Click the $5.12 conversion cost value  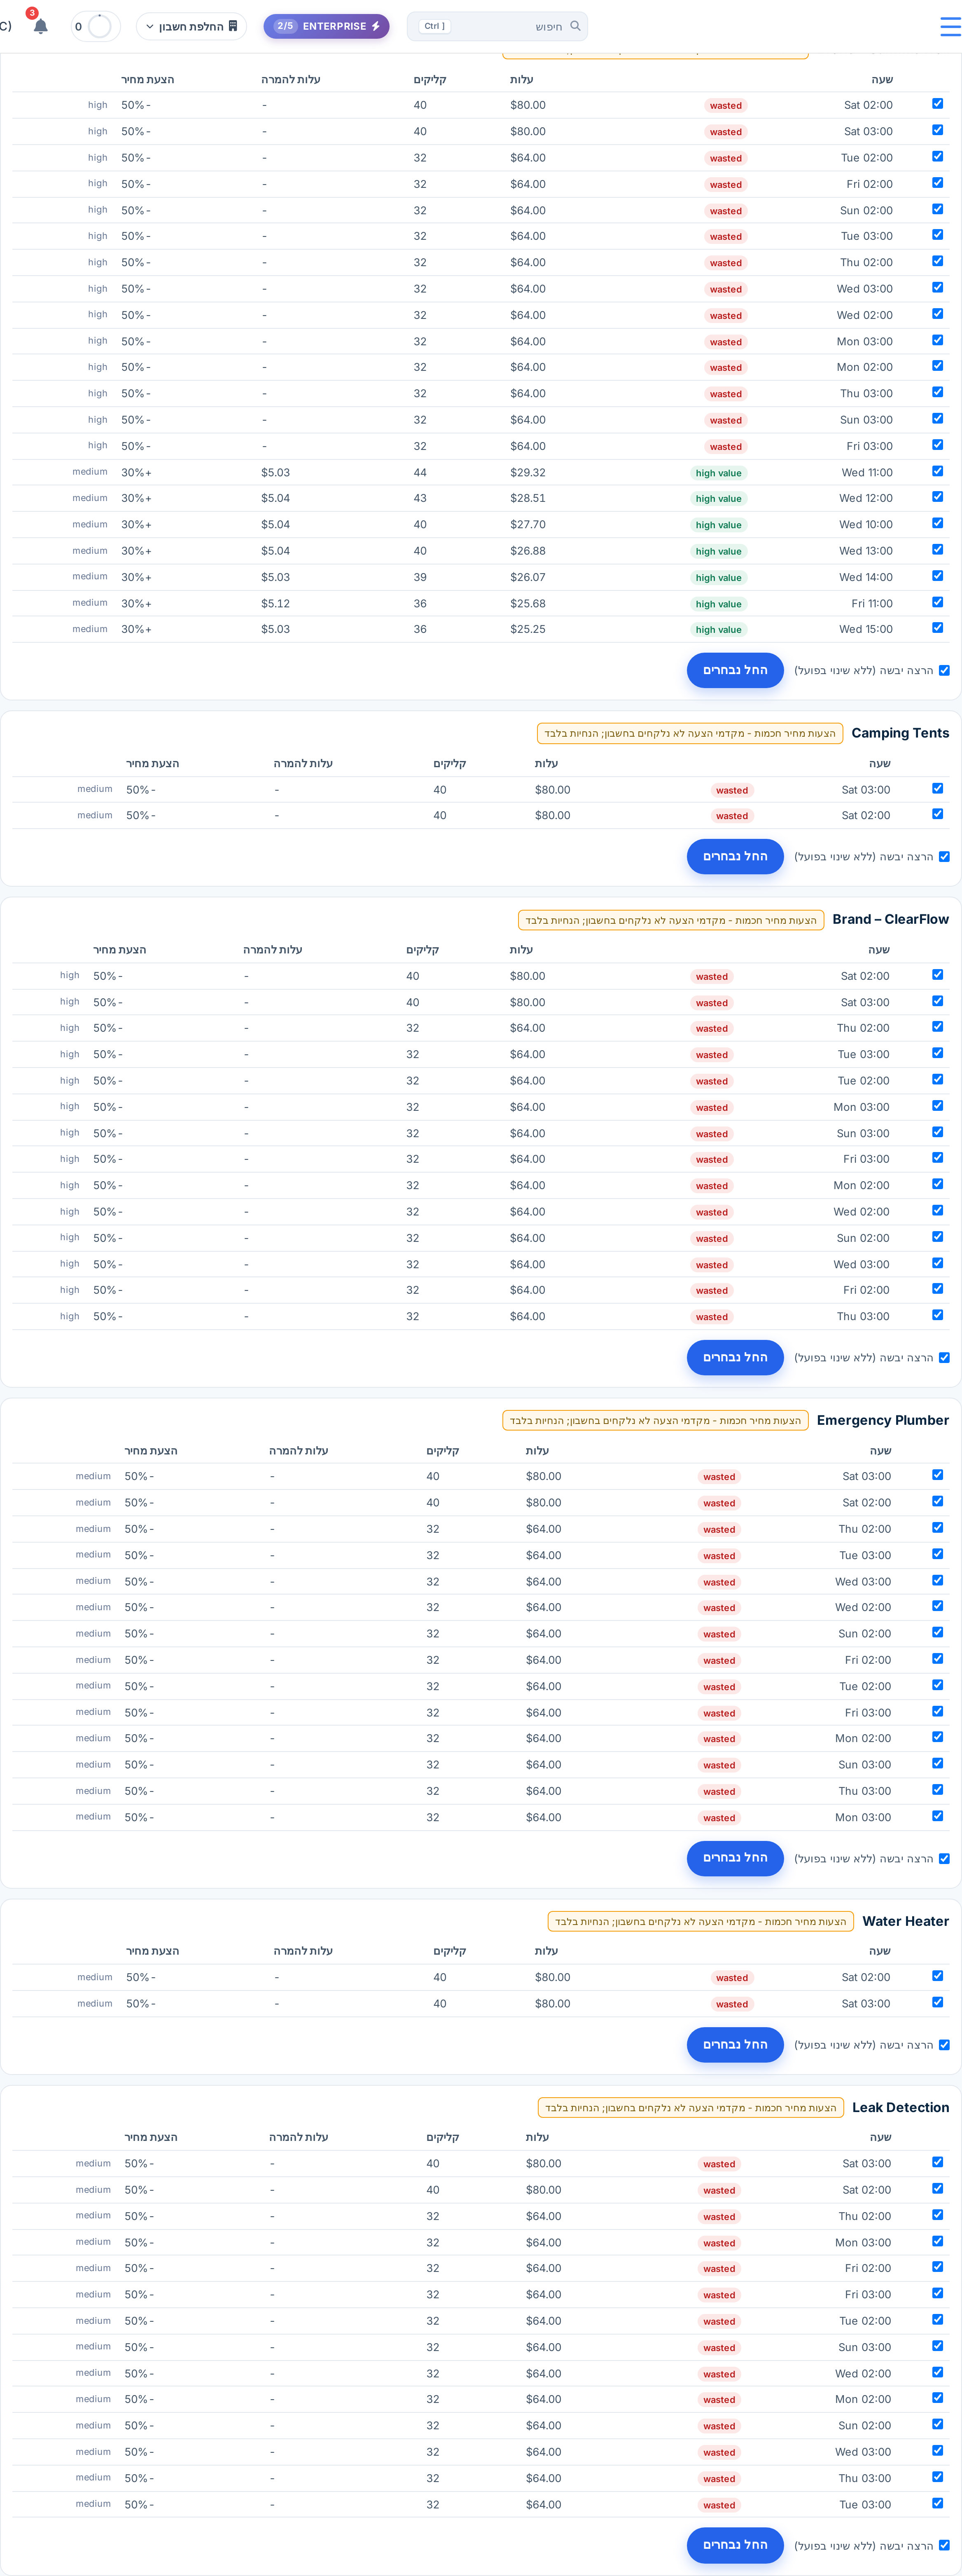click(276, 604)
